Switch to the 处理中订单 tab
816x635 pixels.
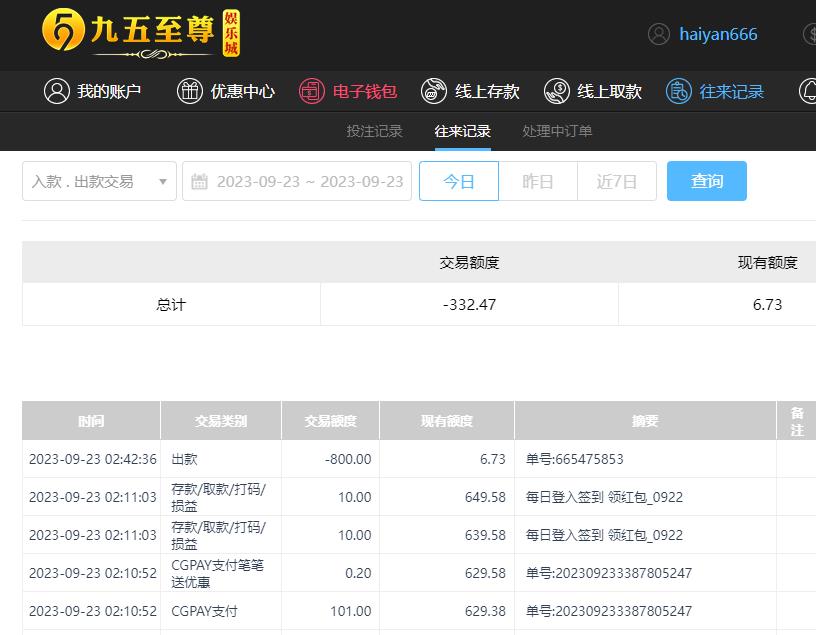click(x=557, y=131)
